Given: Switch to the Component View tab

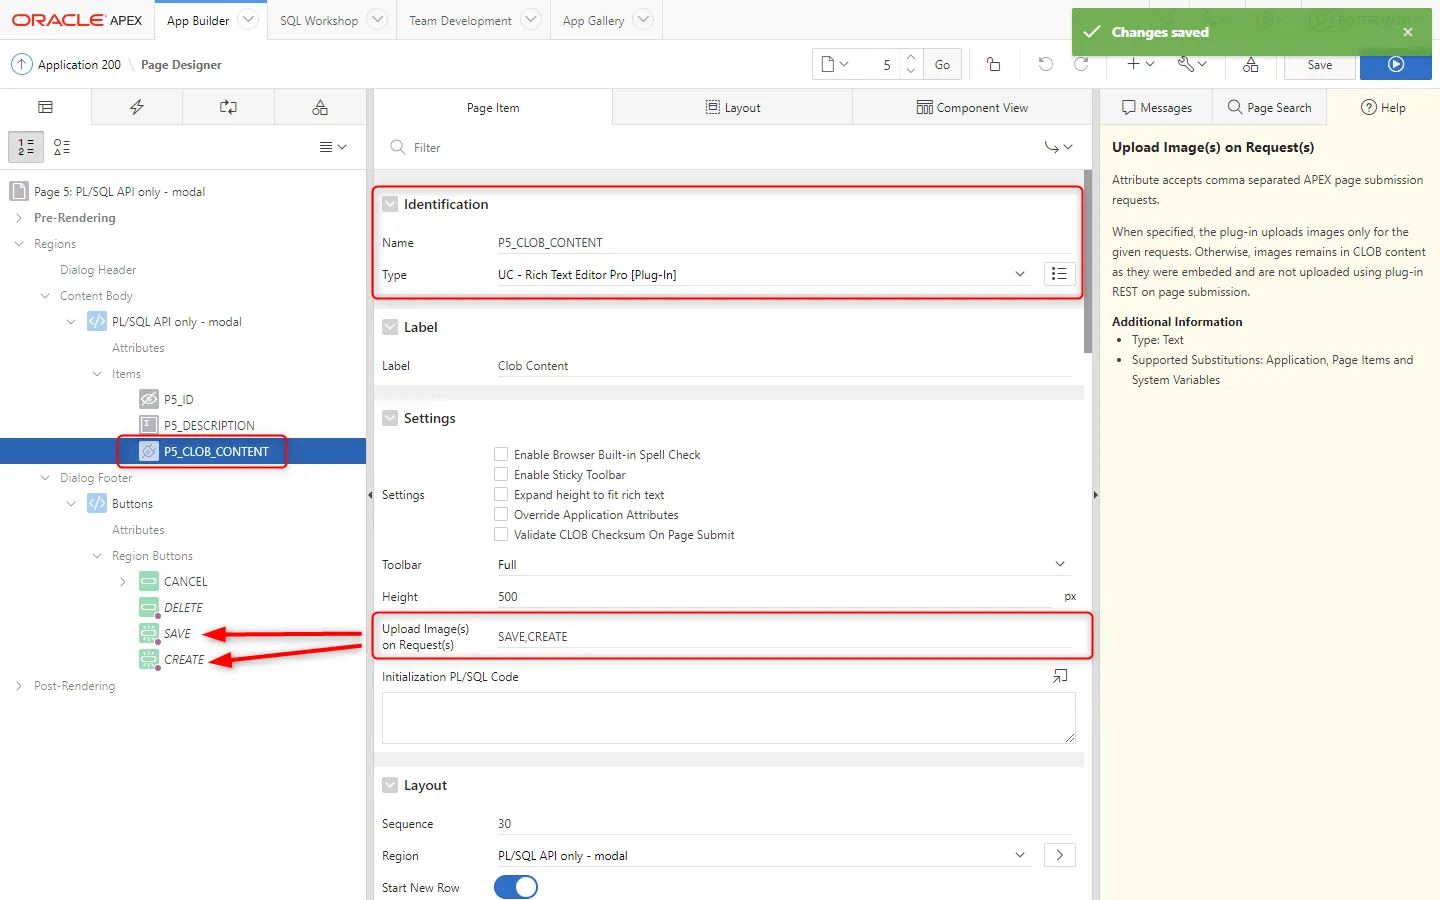Looking at the screenshot, I should [971, 107].
